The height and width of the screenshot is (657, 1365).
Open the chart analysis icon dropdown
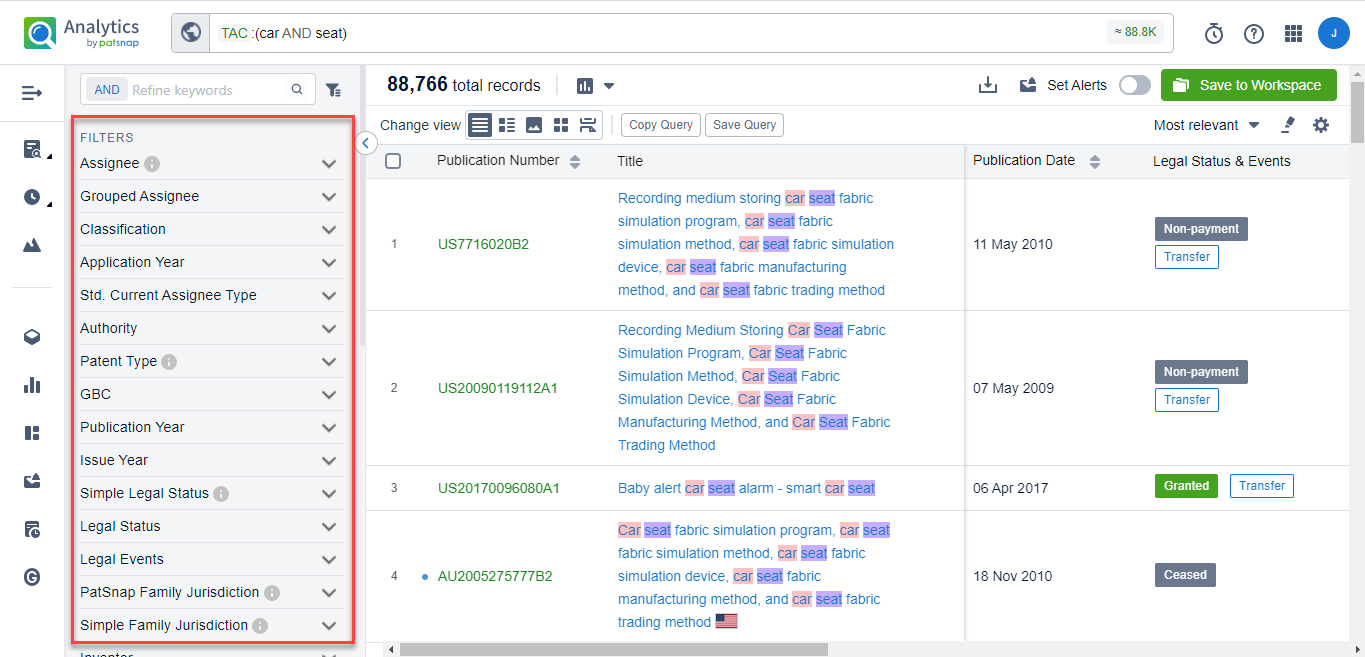point(595,86)
